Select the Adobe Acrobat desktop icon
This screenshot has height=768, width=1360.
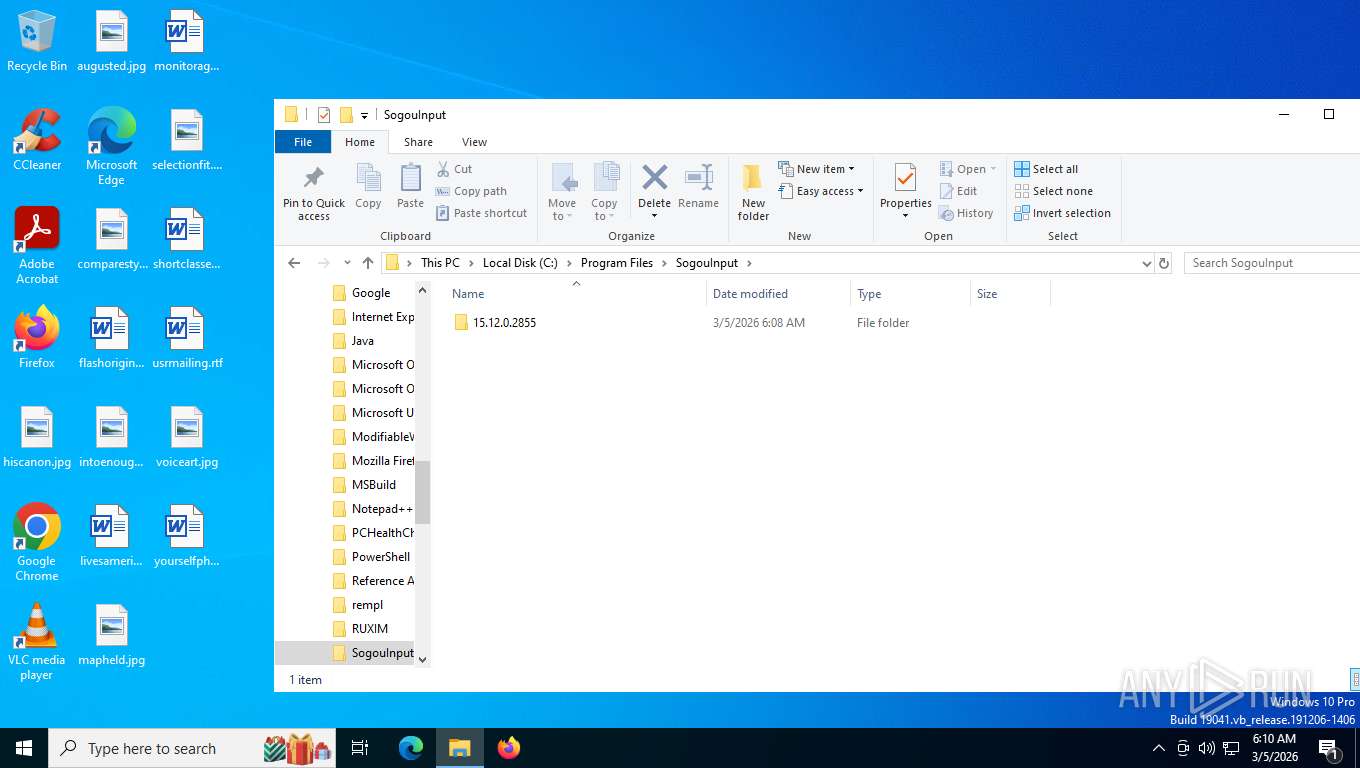(x=37, y=246)
